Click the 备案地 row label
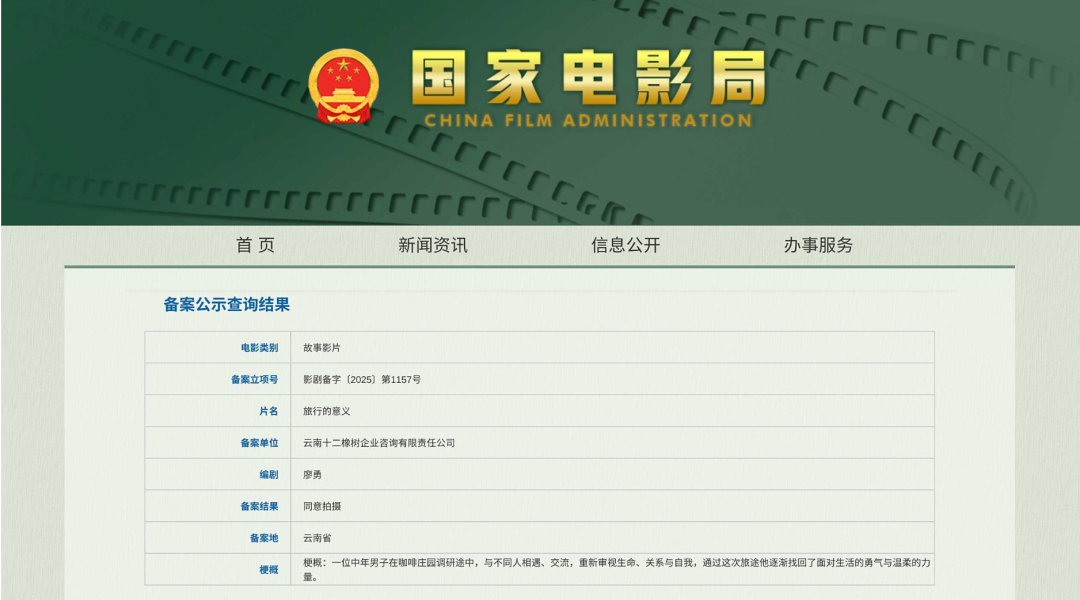Screen dimensions: 1080x600 coord(264,538)
